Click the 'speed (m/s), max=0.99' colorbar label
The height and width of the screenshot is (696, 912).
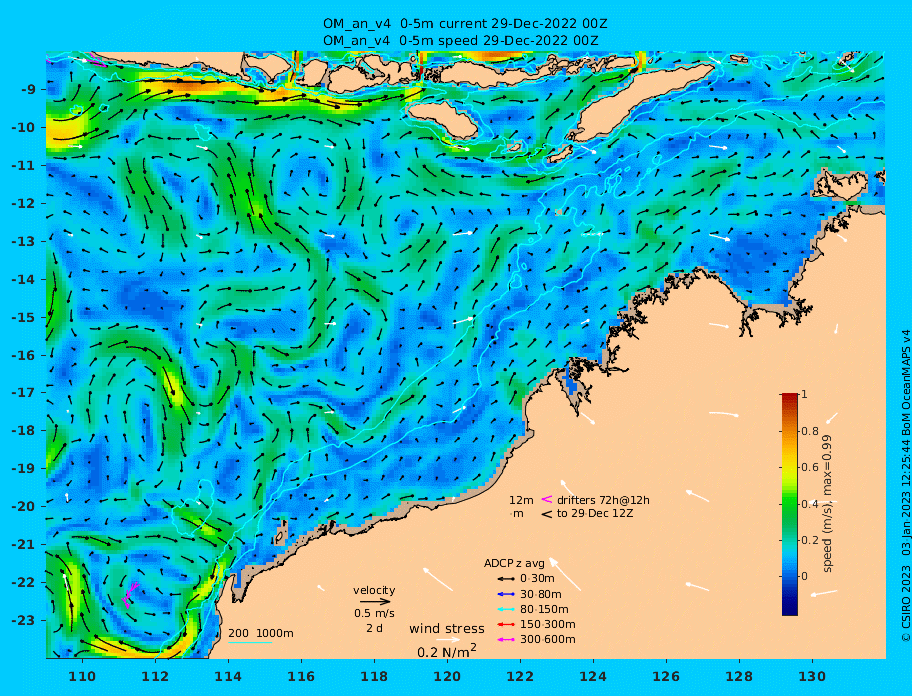tap(827, 504)
